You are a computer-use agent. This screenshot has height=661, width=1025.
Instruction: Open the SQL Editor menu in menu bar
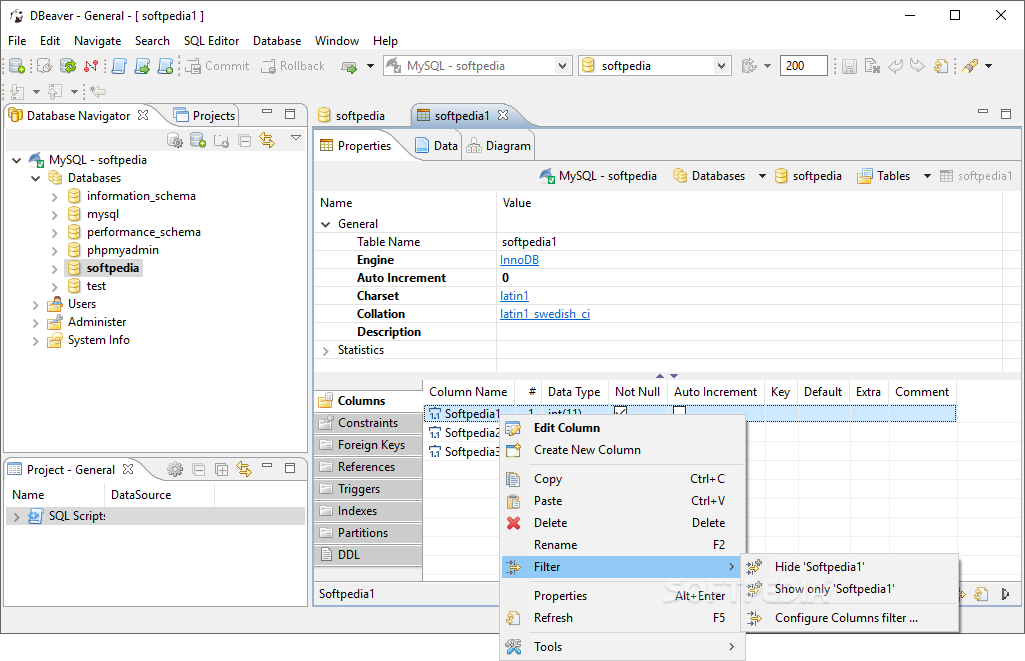tap(211, 41)
